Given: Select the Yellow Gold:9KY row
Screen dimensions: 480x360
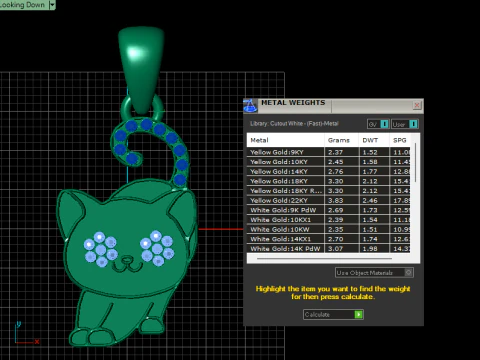Looking at the screenshot, I should tap(328, 152).
